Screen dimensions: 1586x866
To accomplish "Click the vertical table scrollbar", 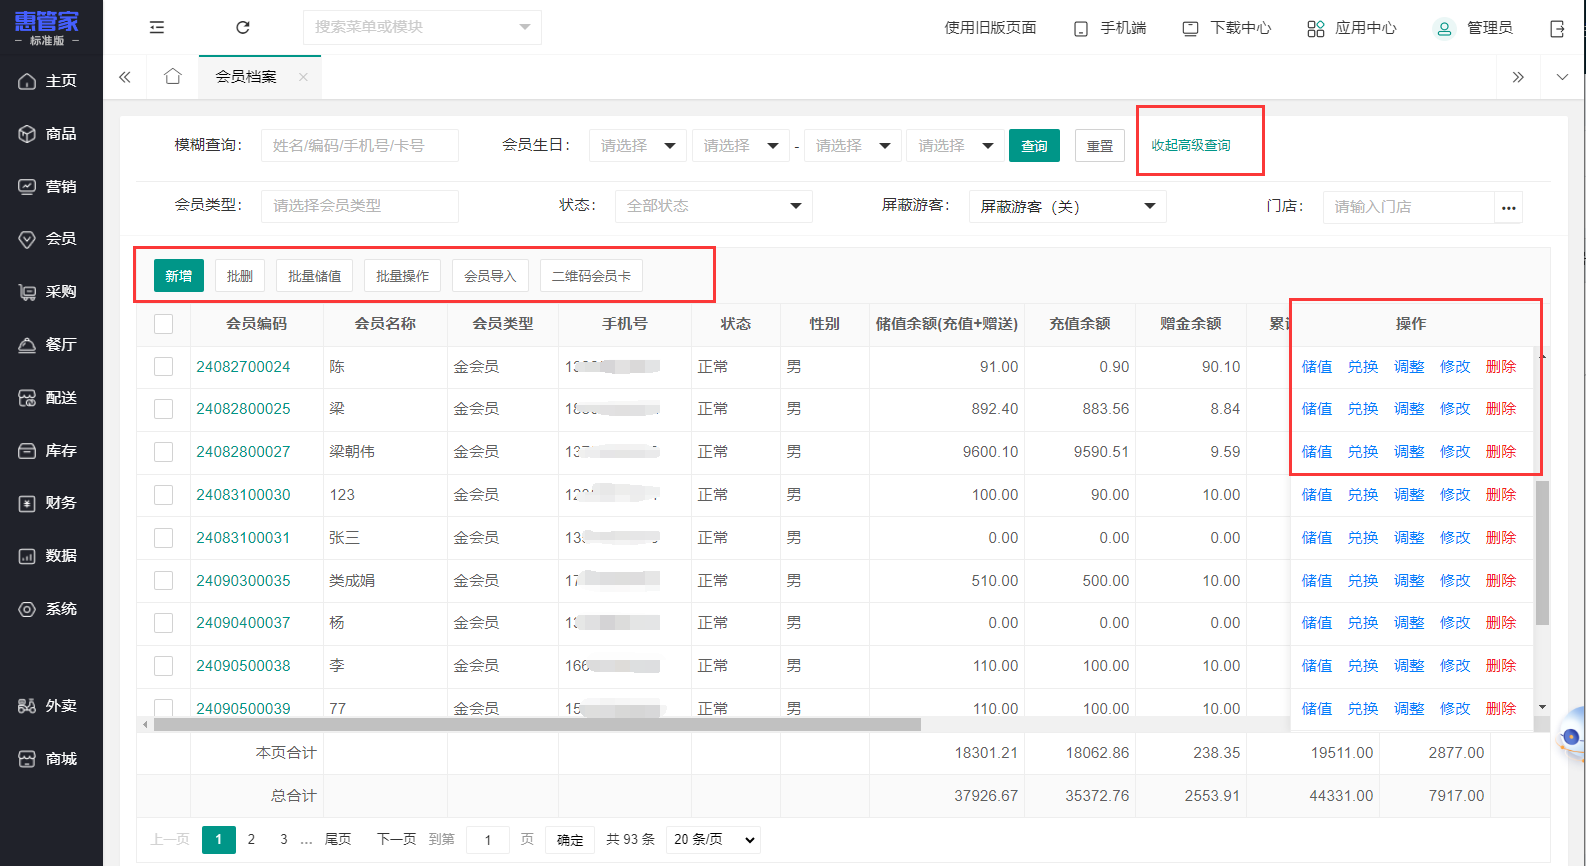I will point(1542,552).
